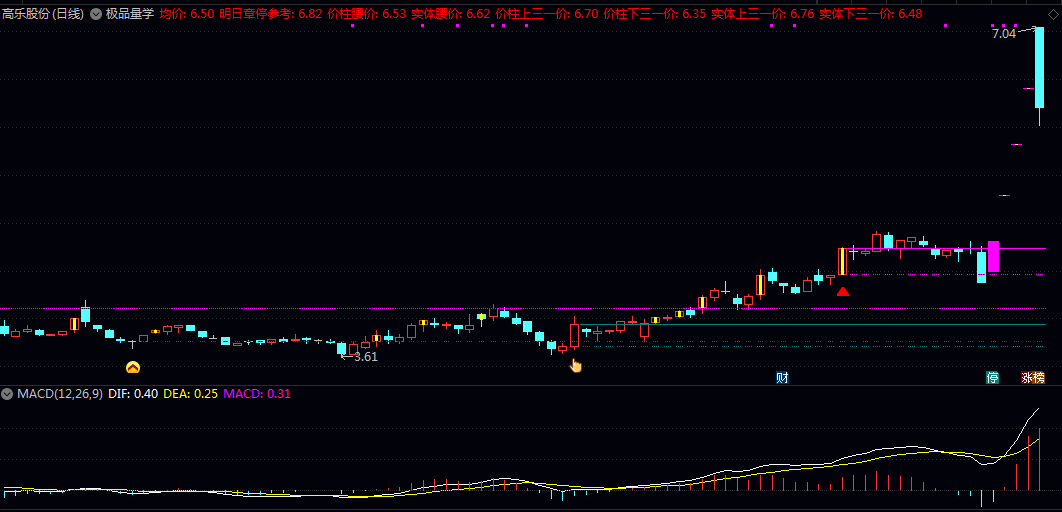1062x512 pixels.
Task: Select the magenta-filled candlestick
Action: point(994,257)
